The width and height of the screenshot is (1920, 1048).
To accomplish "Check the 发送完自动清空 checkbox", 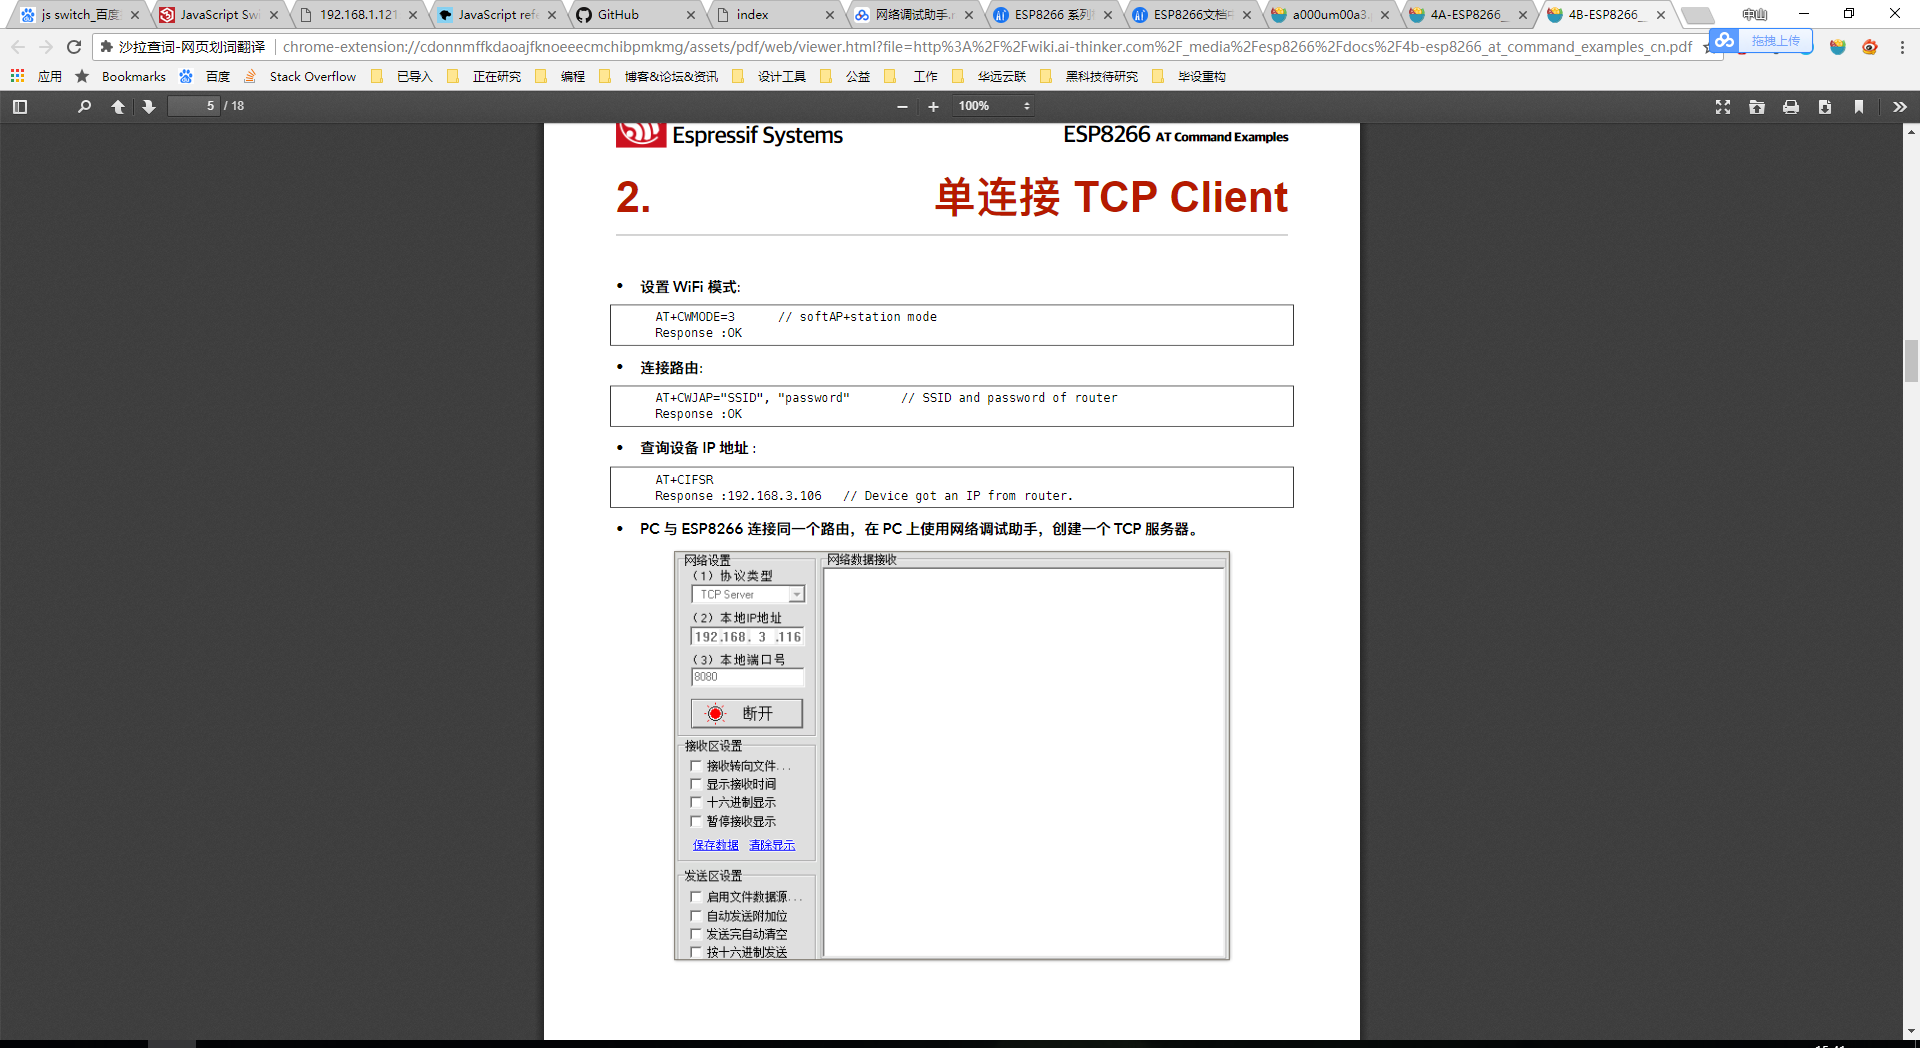I will pos(696,934).
